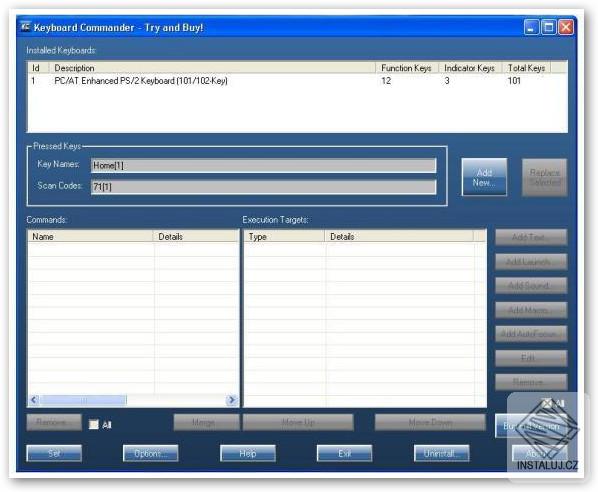Viewport: 598px width, 492px height.
Task: Click Indicator Keys column header
Action: coord(470,68)
